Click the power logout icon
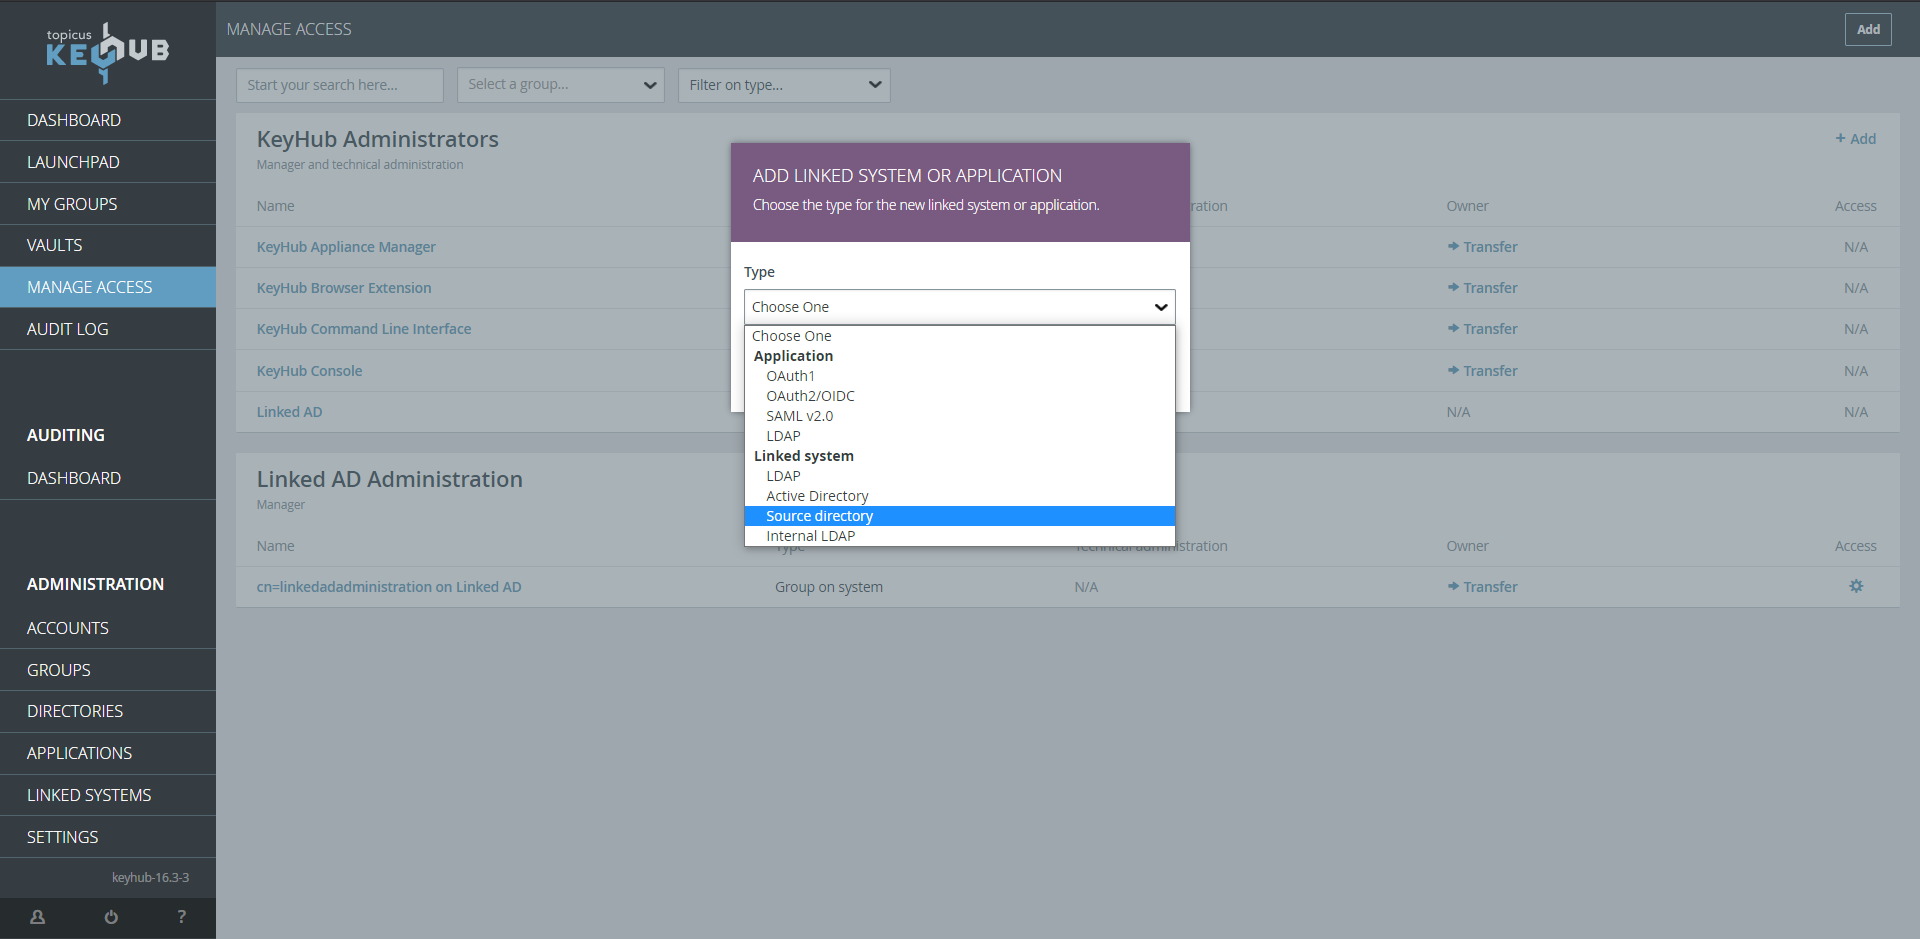The image size is (1920, 939). pos(111,917)
